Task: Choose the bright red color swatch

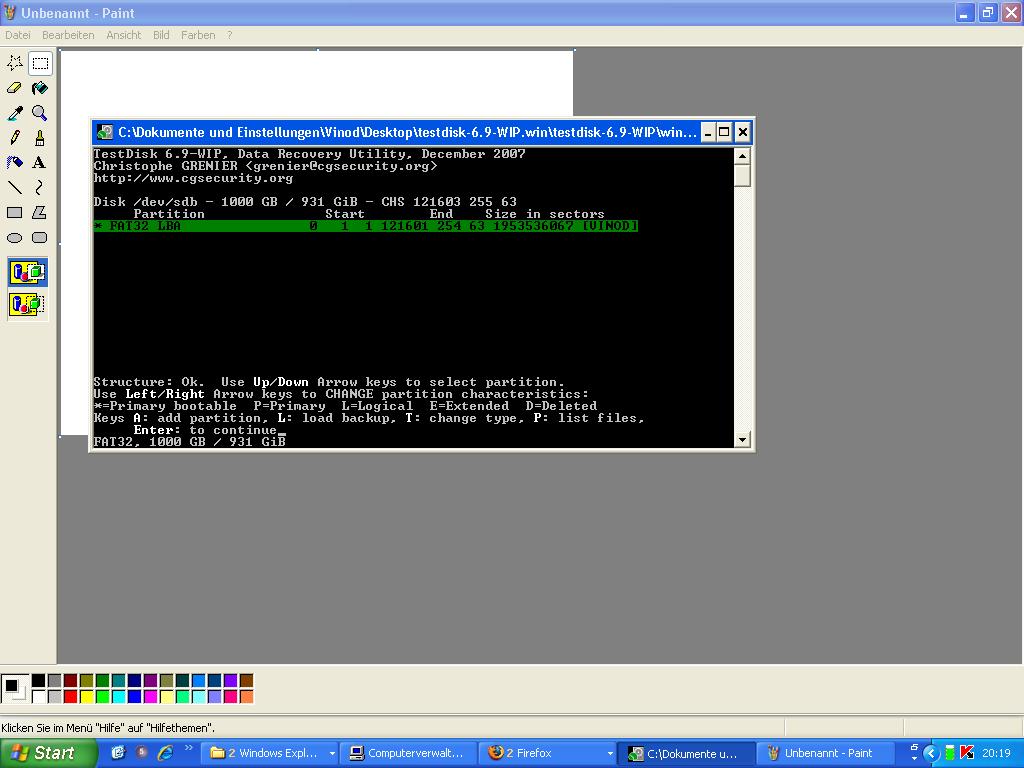Action: pyautogui.click(x=71, y=697)
